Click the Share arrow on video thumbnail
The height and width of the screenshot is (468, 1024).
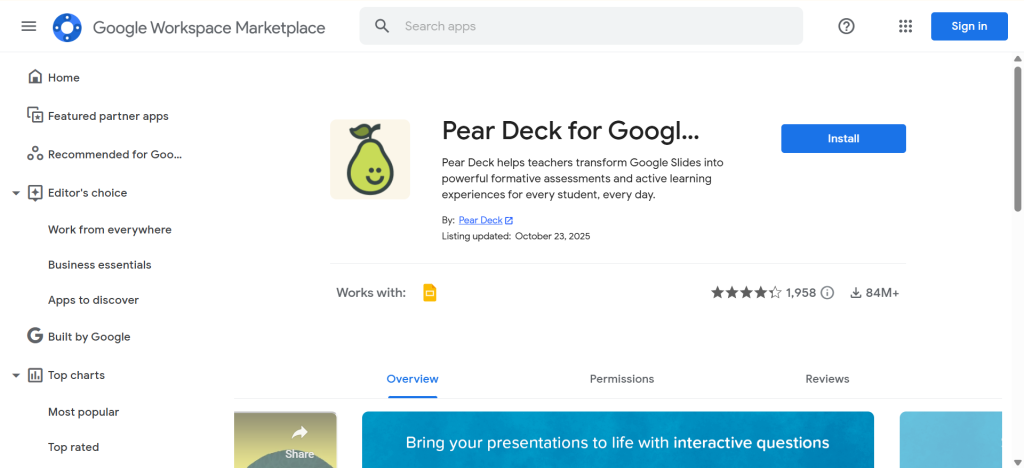point(300,433)
